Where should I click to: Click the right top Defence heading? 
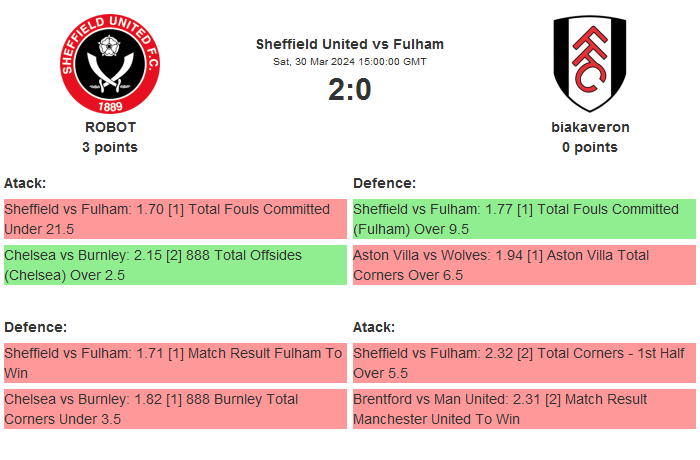(384, 183)
